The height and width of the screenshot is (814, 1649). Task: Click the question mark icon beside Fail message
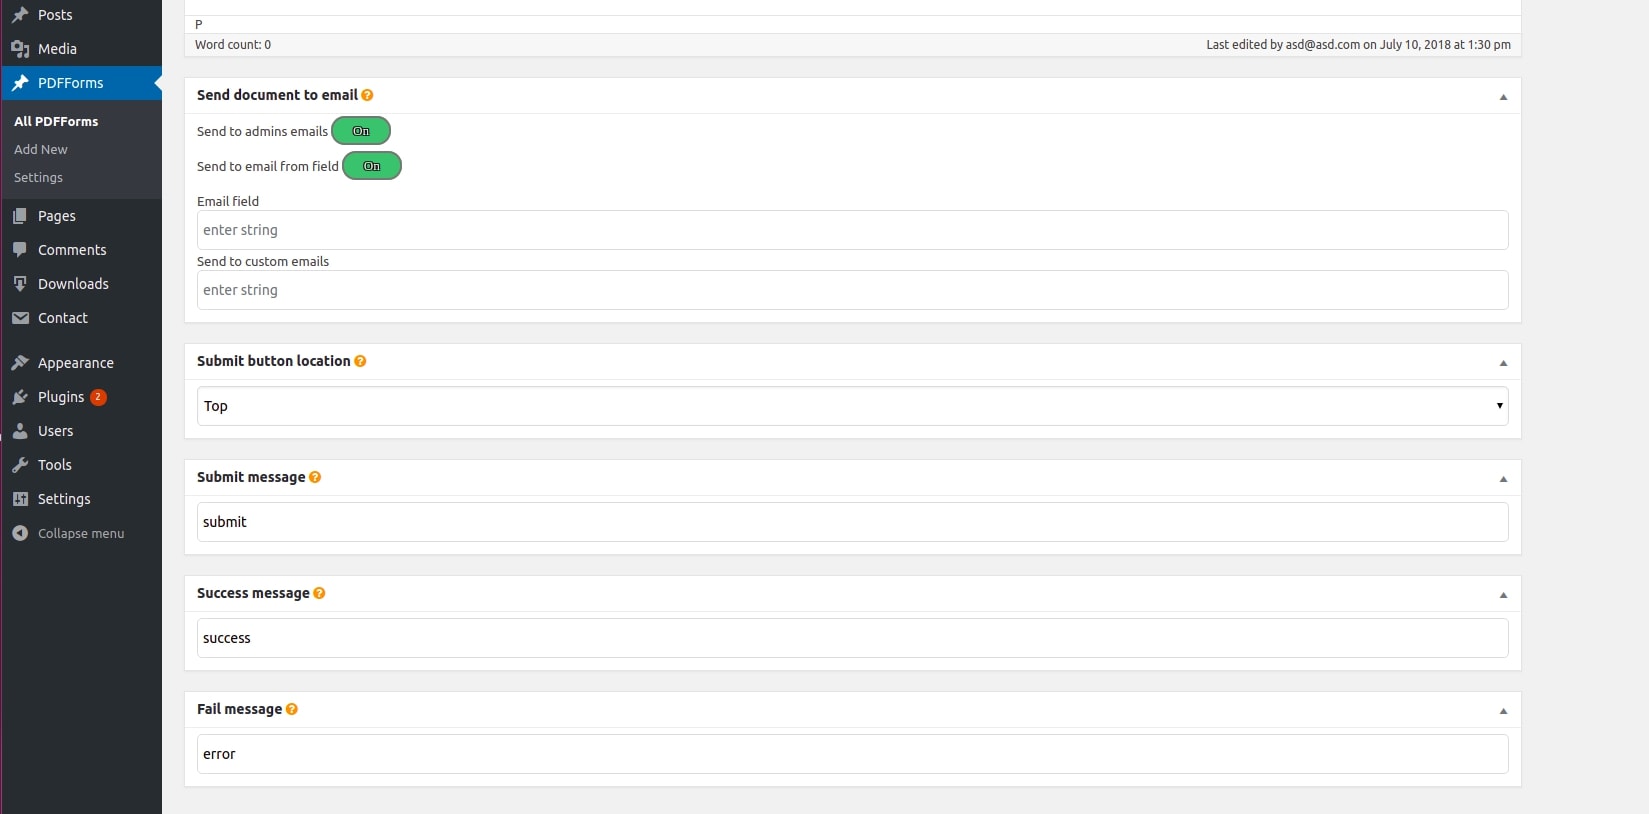(x=292, y=709)
